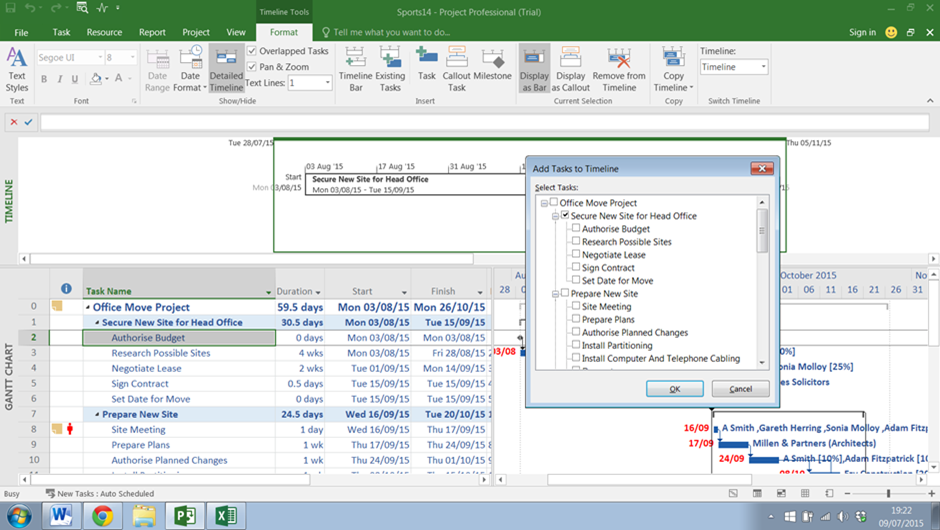
Task: Click the Windows Start button
Action: (x=20, y=516)
